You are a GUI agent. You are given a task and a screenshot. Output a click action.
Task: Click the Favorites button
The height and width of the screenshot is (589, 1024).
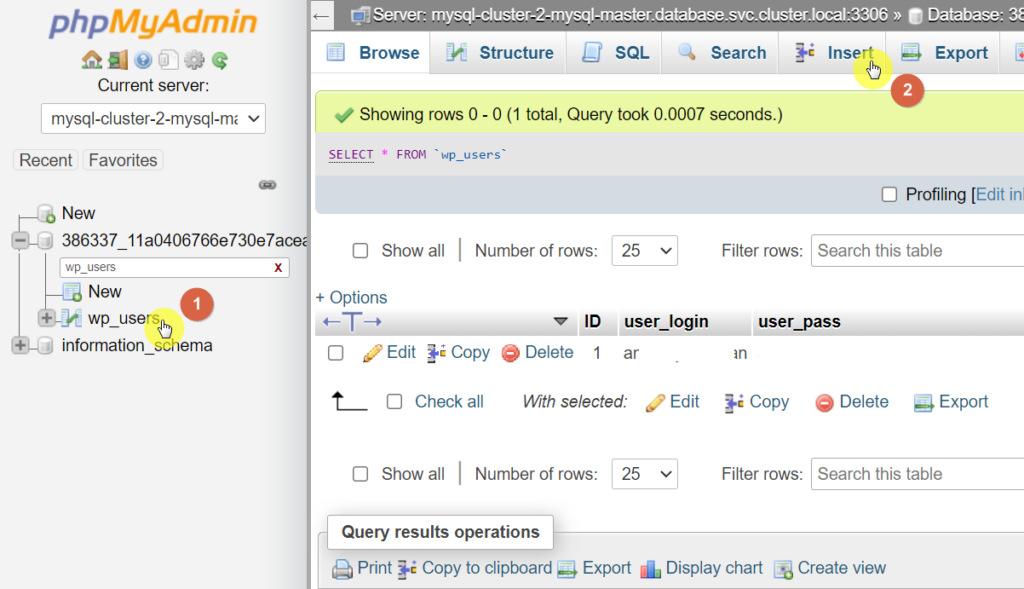coord(123,160)
